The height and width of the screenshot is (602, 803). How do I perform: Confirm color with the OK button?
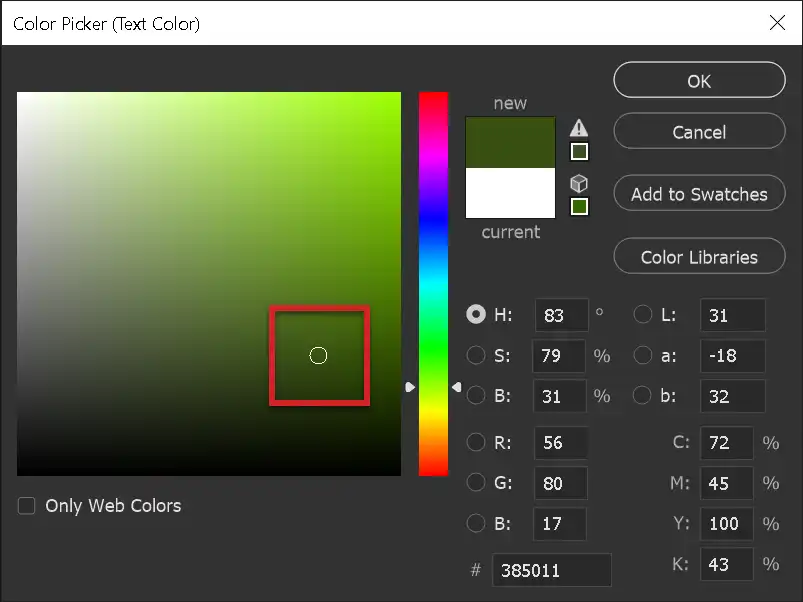698,80
